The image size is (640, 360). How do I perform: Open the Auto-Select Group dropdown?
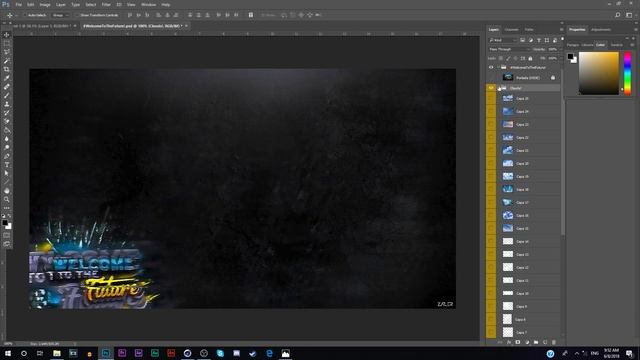coord(61,15)
